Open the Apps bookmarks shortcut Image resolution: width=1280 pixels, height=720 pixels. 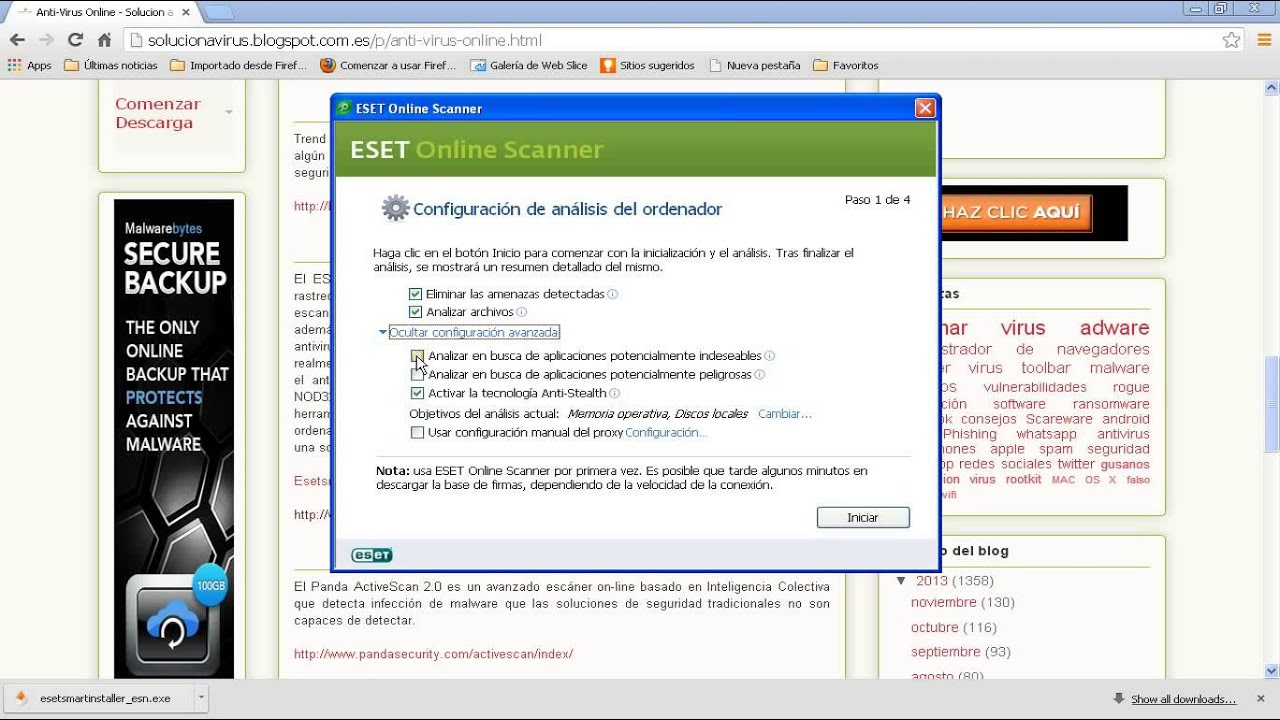point(29,65)
